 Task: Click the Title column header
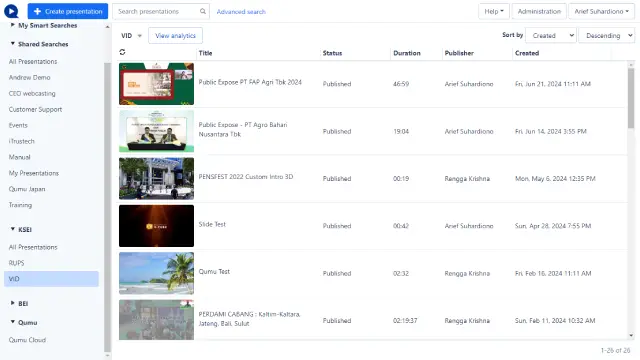pyautogui.click(x=205, y=53)
